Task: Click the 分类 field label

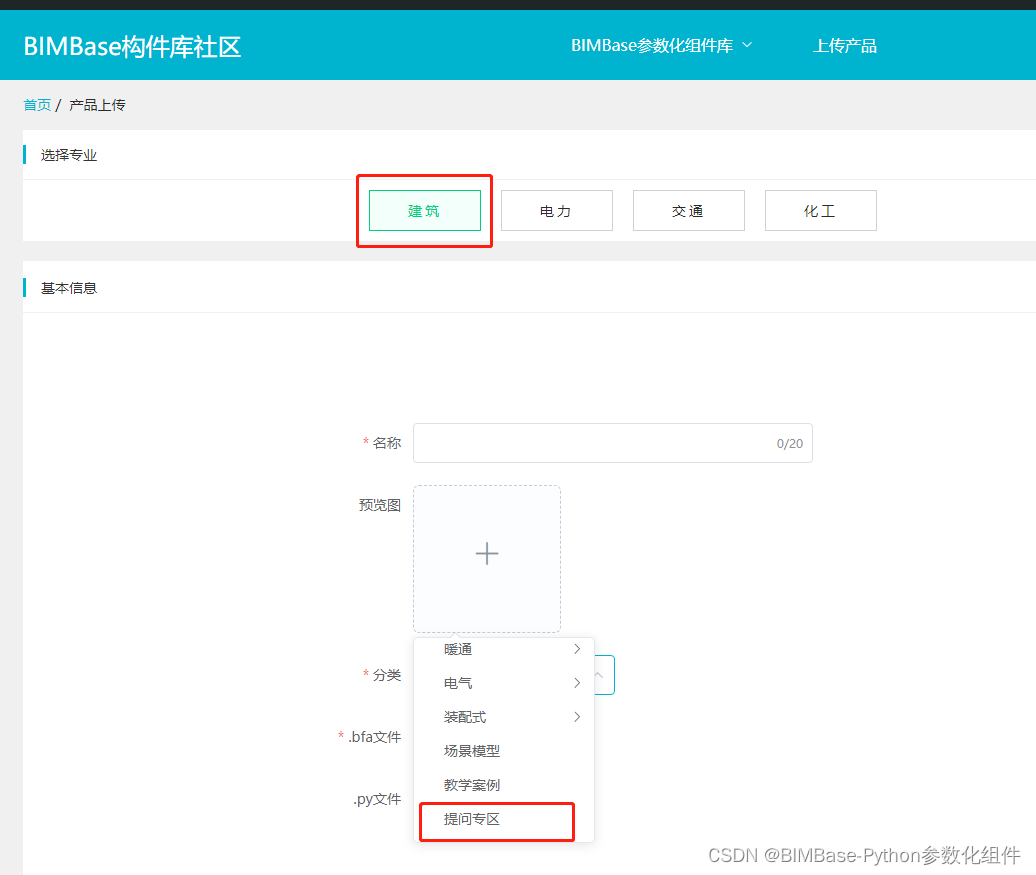Action: coord(387,675)
